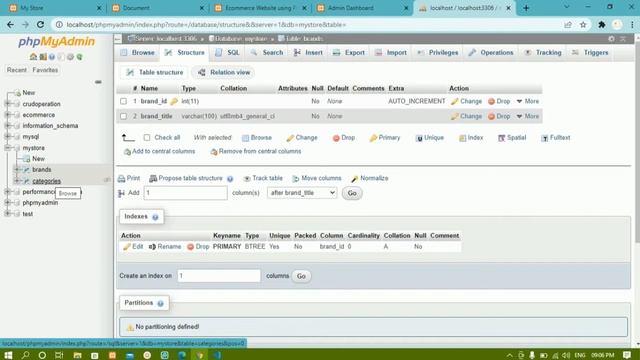Image resolution: width=640 pixels, height=360 pixels.
Task: Switch to the Insert tab
Action: [x=308, y=53]
